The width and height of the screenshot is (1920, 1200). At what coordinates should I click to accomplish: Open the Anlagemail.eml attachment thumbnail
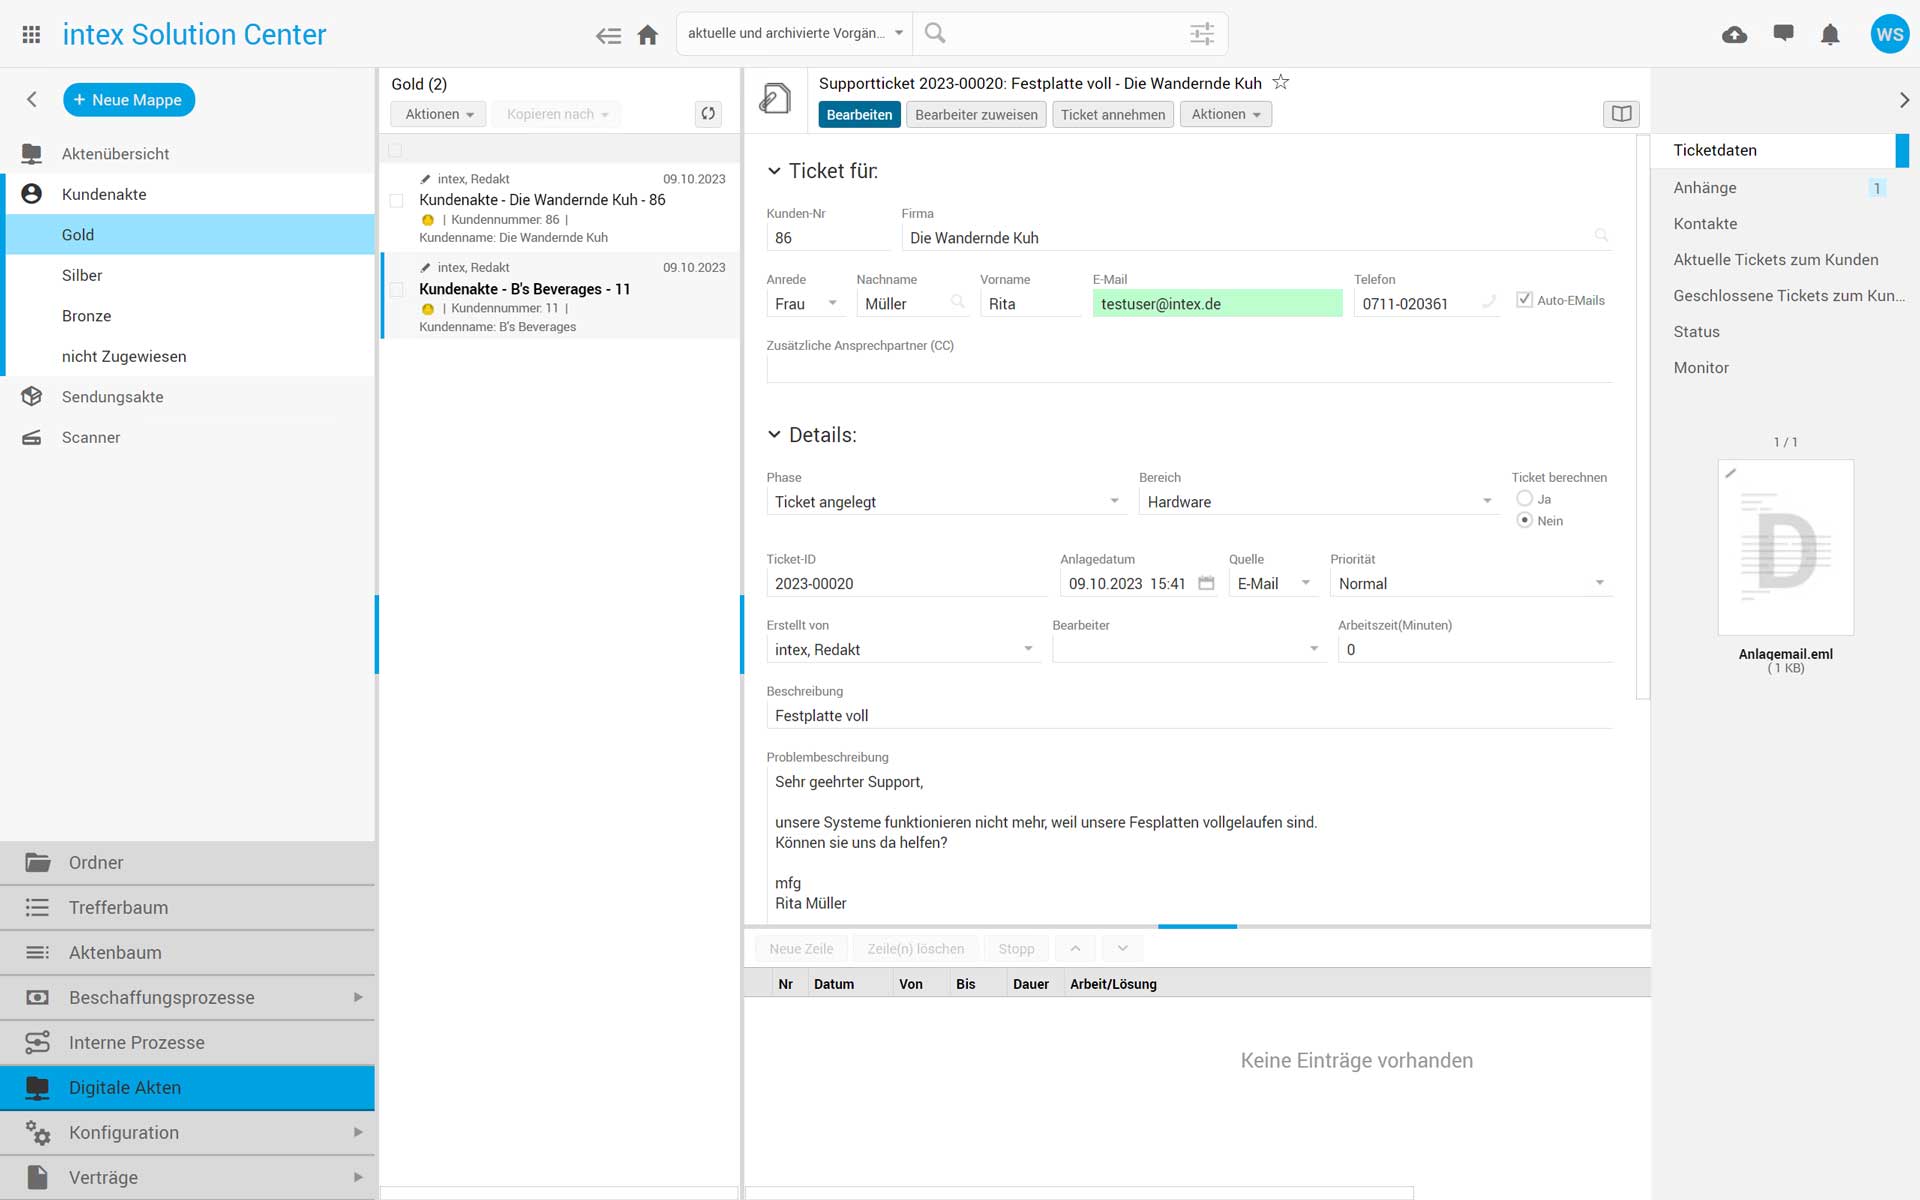[x=1785, y=548]
